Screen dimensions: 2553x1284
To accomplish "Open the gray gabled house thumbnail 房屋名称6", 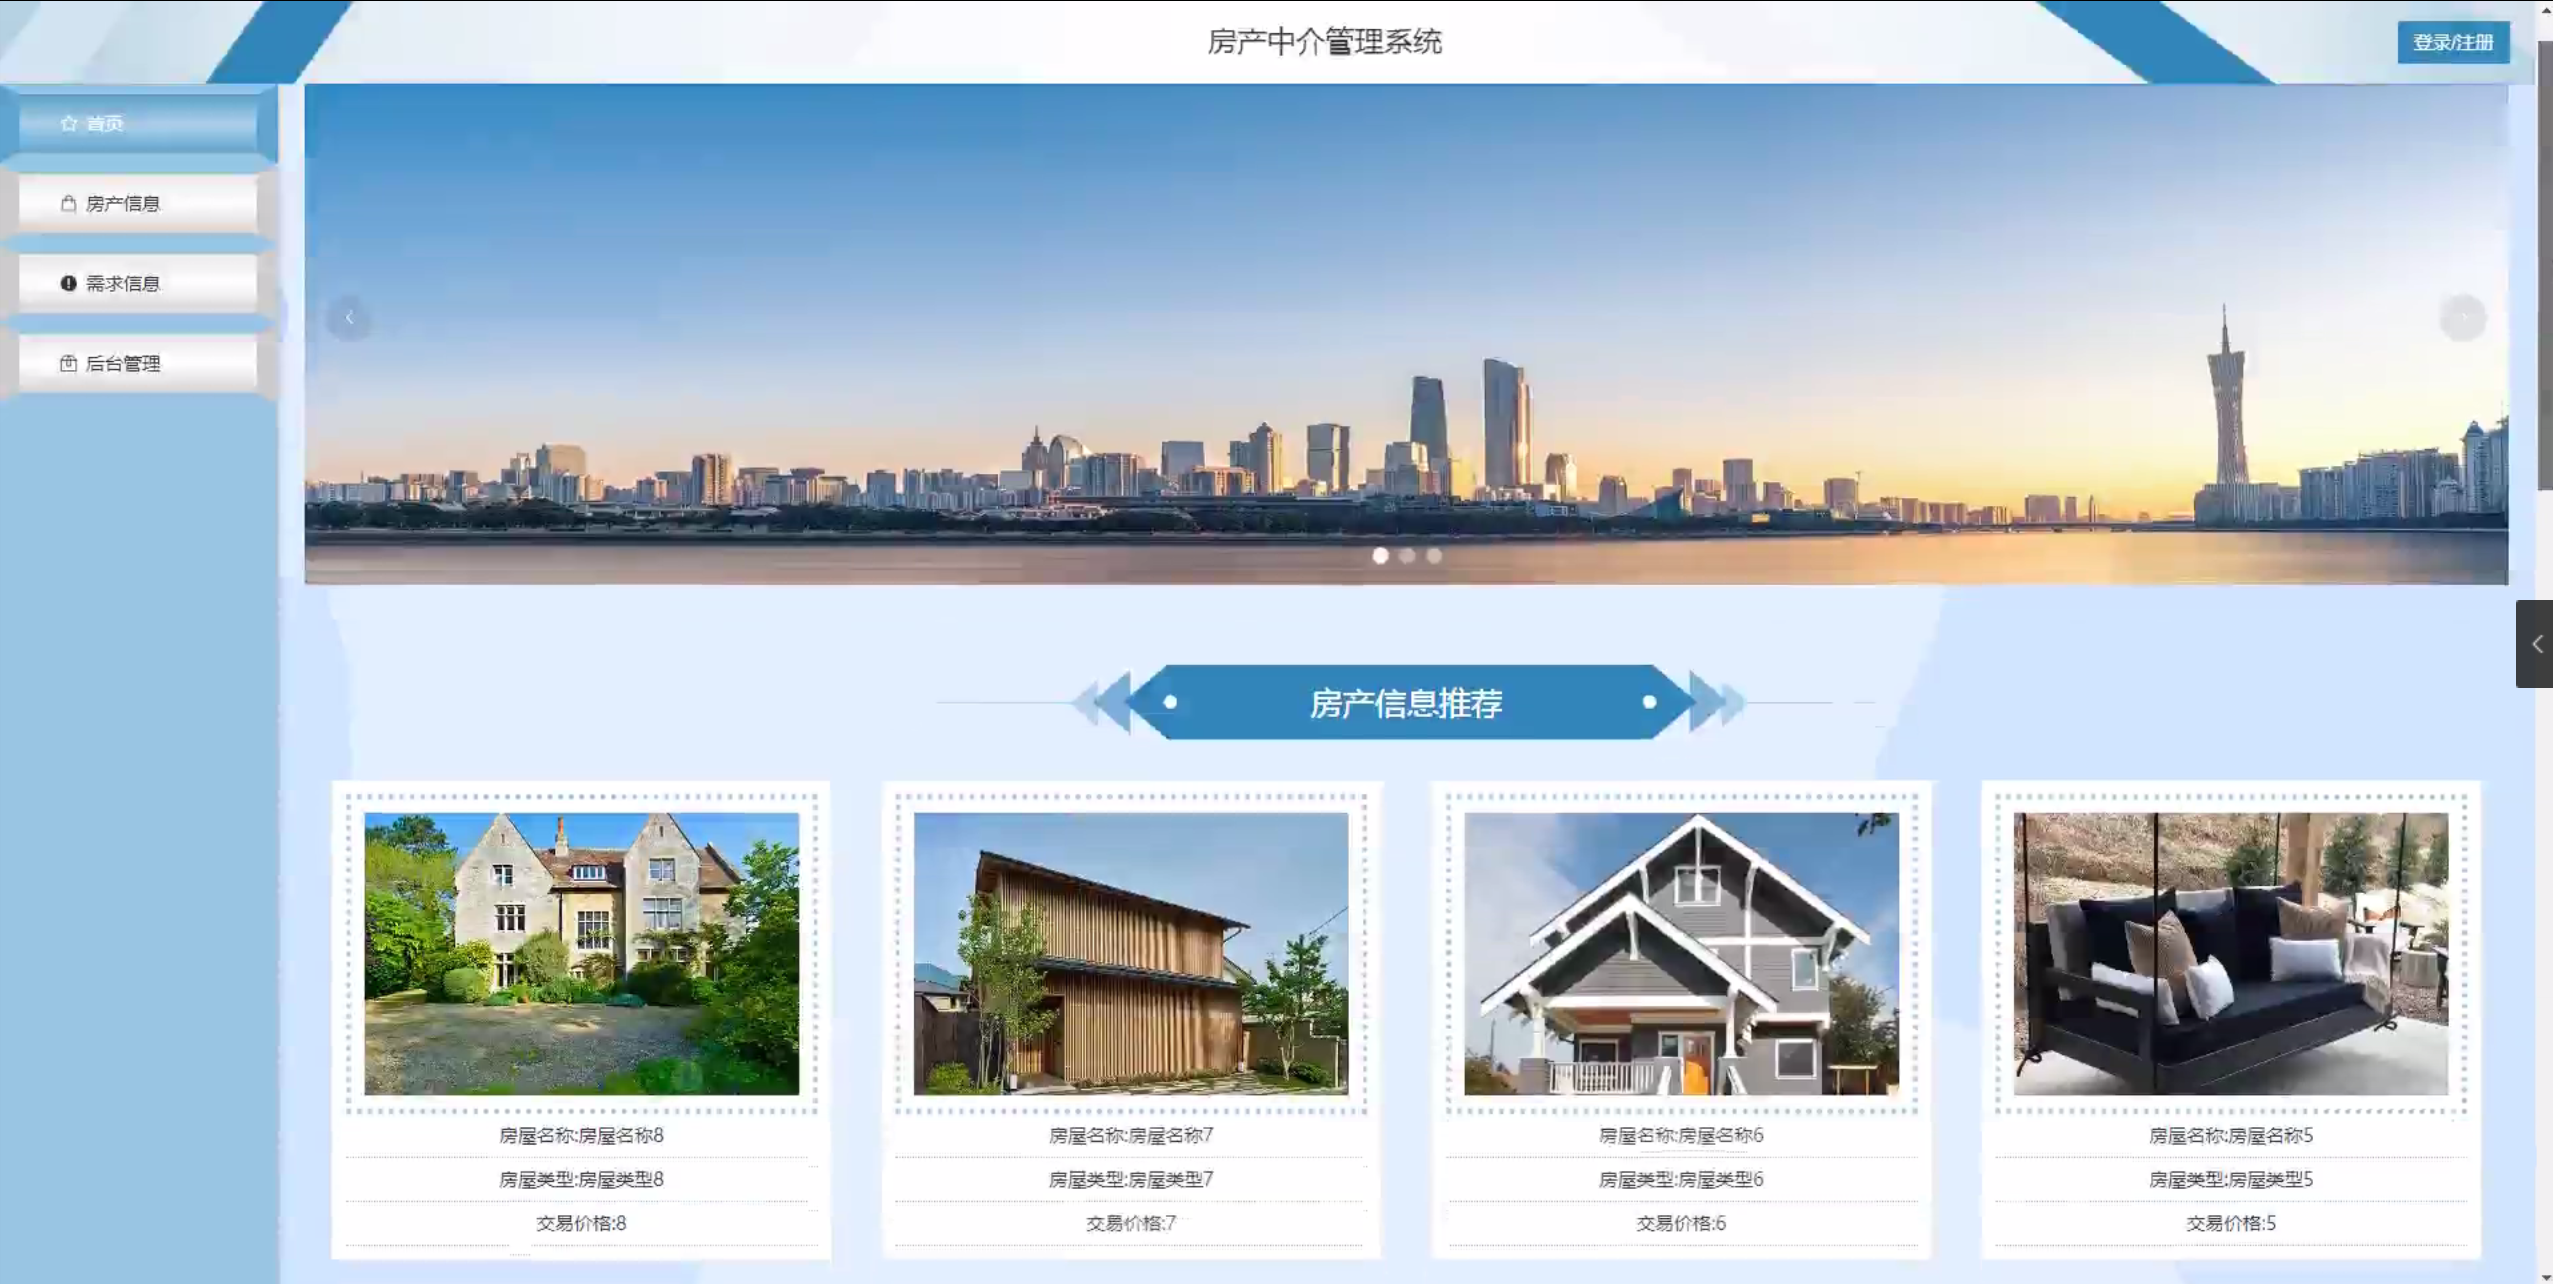I will pos(1680,952).
